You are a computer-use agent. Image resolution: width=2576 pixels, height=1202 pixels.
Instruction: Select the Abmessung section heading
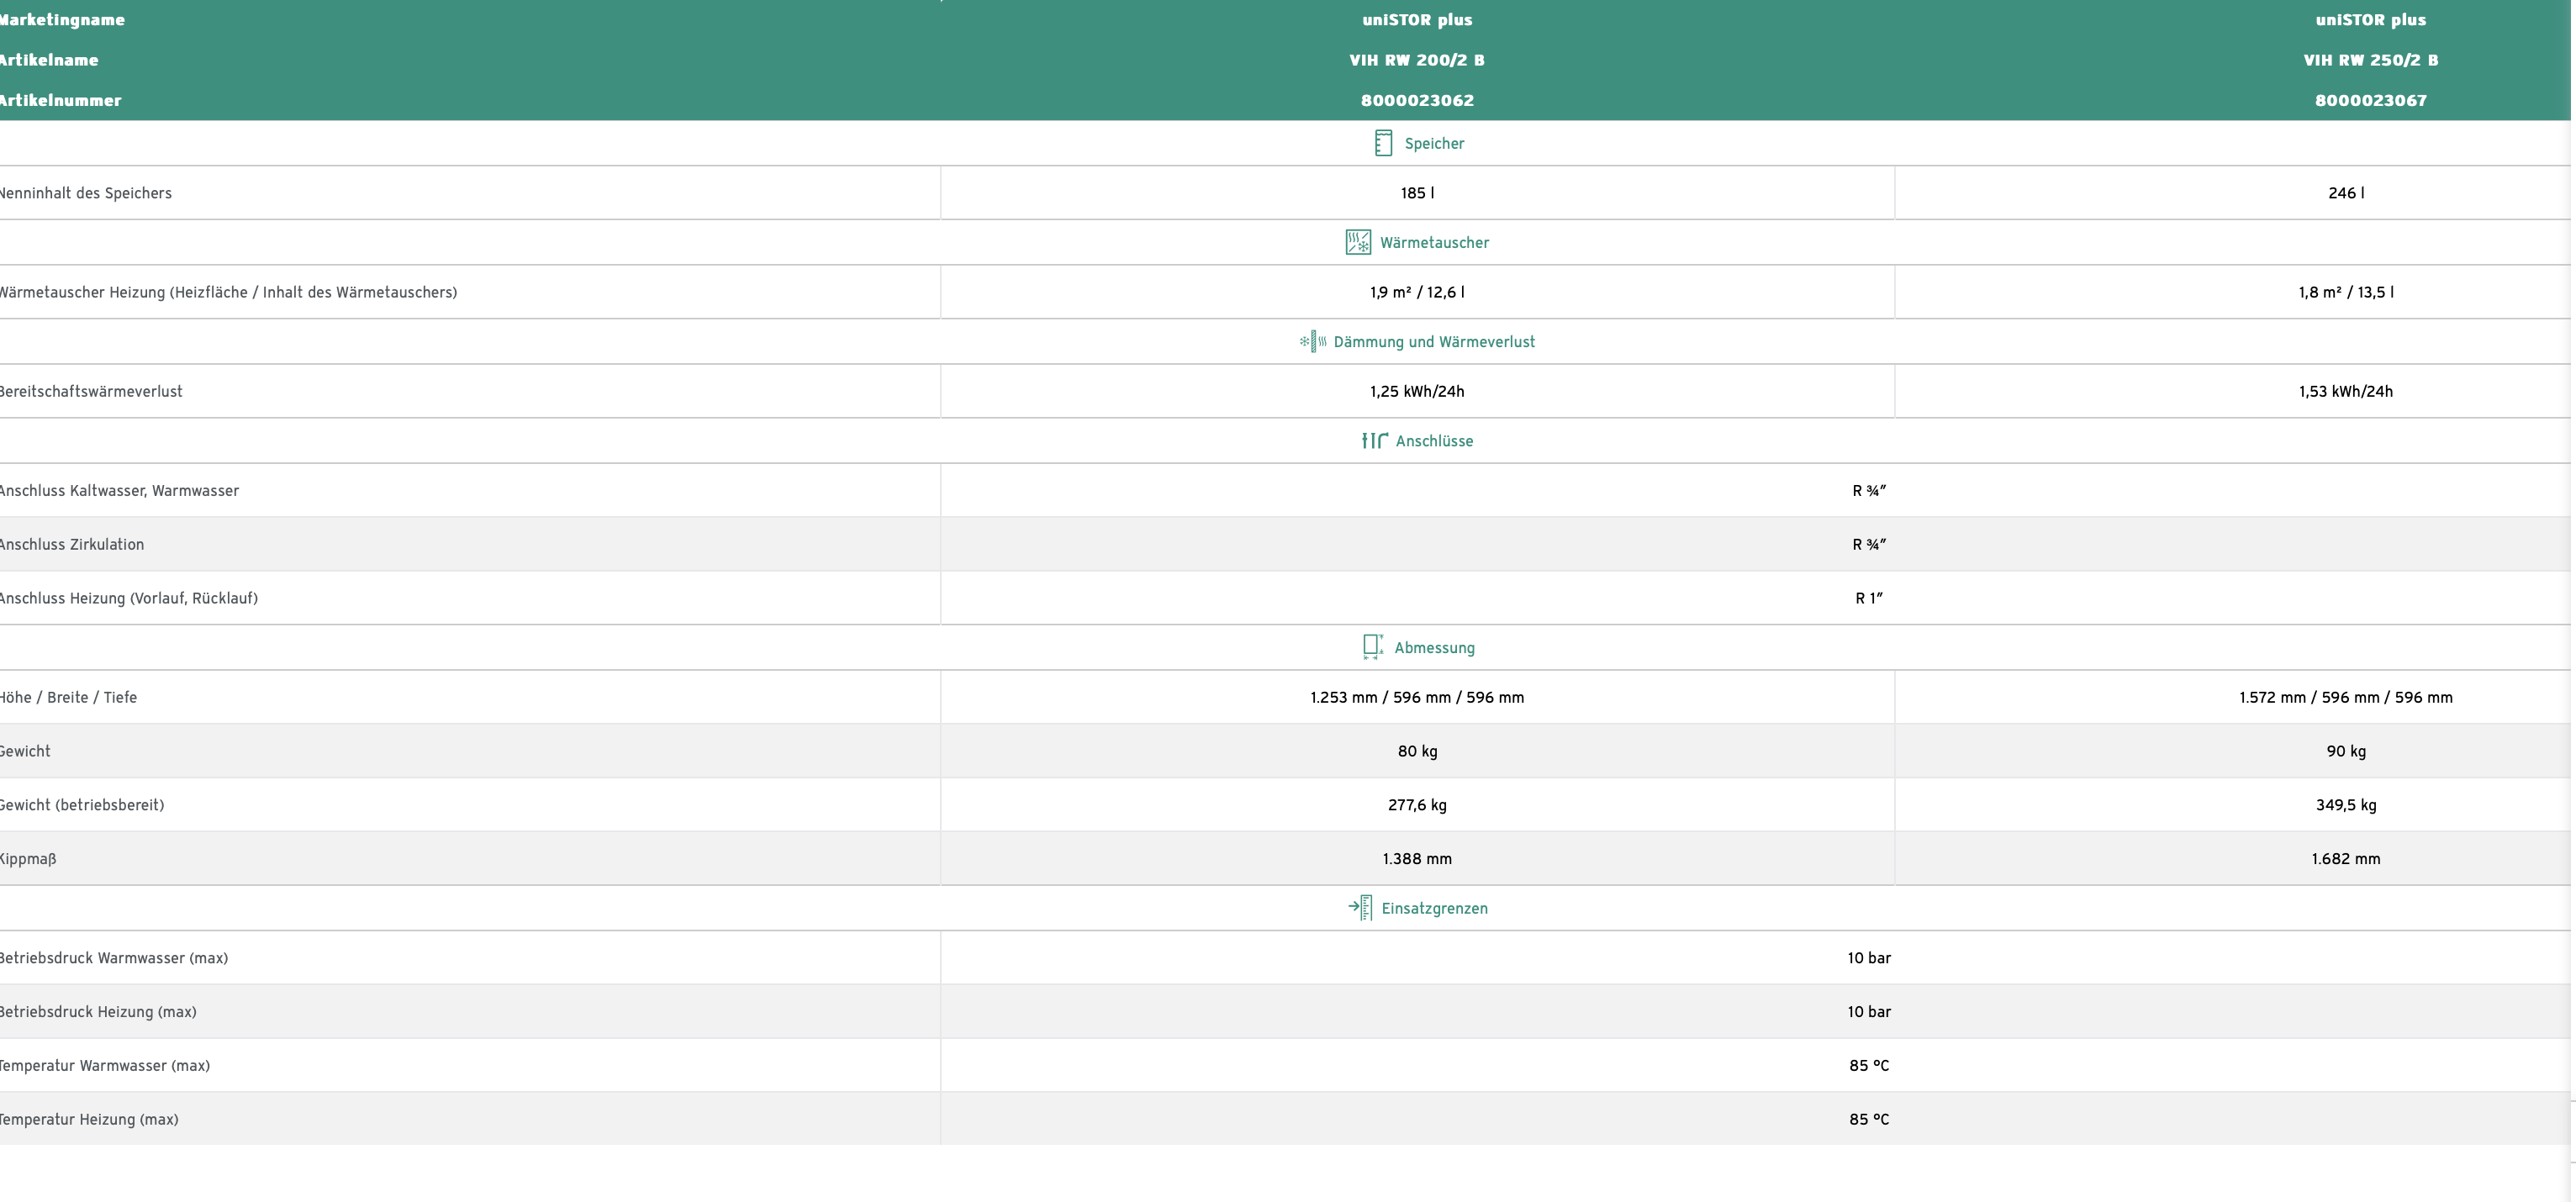(1434, 648)
